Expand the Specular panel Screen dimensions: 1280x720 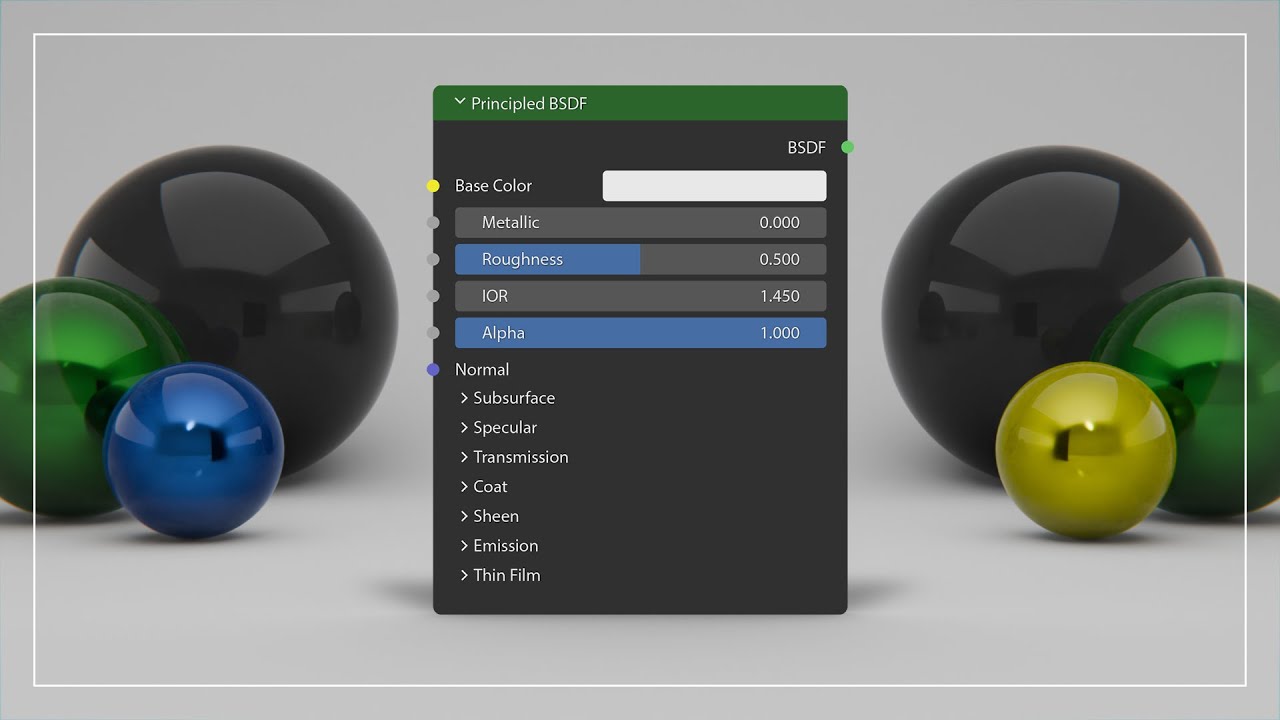click(x=498, y=427)
